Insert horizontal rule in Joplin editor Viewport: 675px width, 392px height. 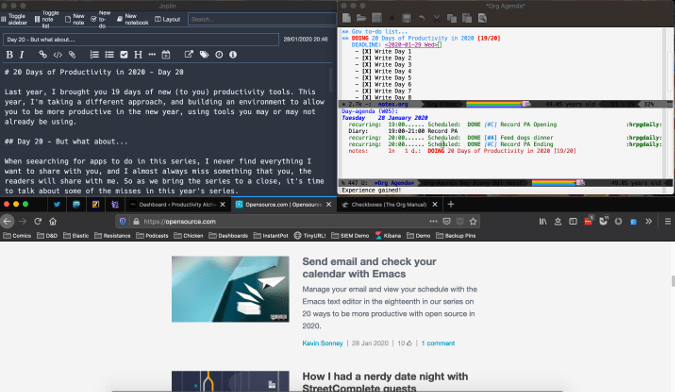pos(152,55)
